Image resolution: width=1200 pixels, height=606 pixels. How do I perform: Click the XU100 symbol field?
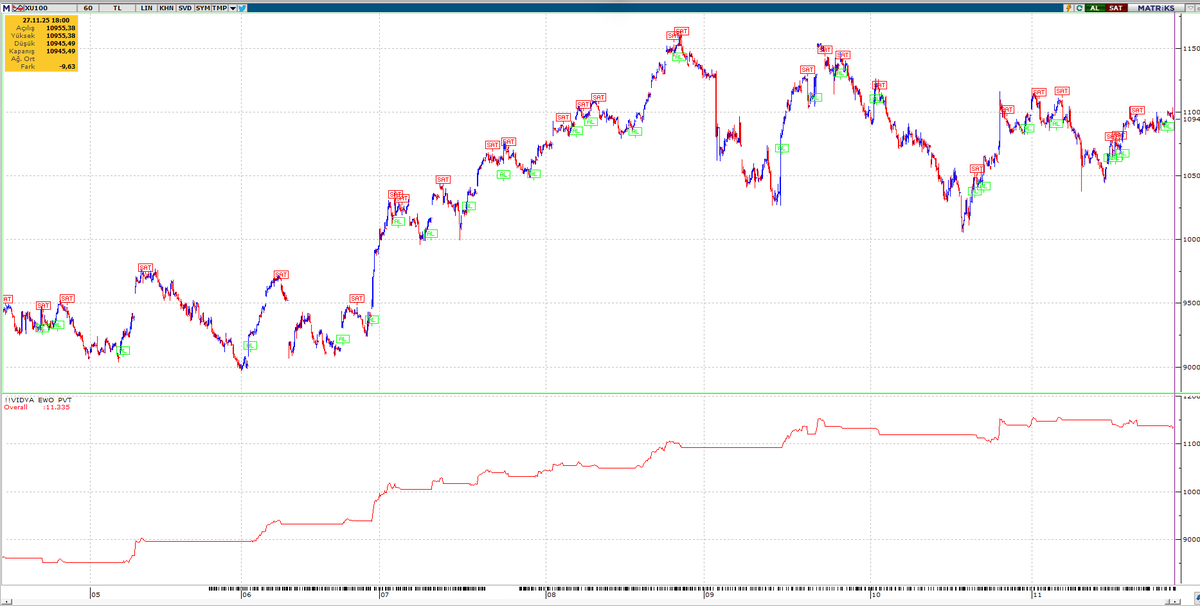click(50, 8)
